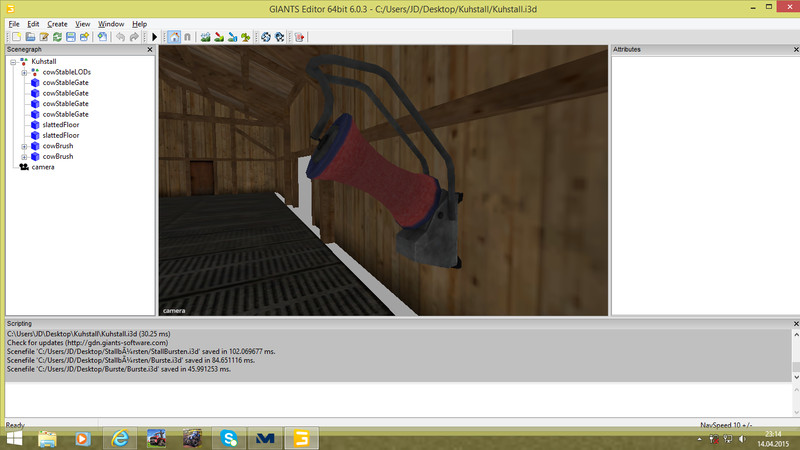Expand the cowStableLODs tree node
Image resolution: width=800 pixels, height=450 pixels.
click(x=24, y=72)
